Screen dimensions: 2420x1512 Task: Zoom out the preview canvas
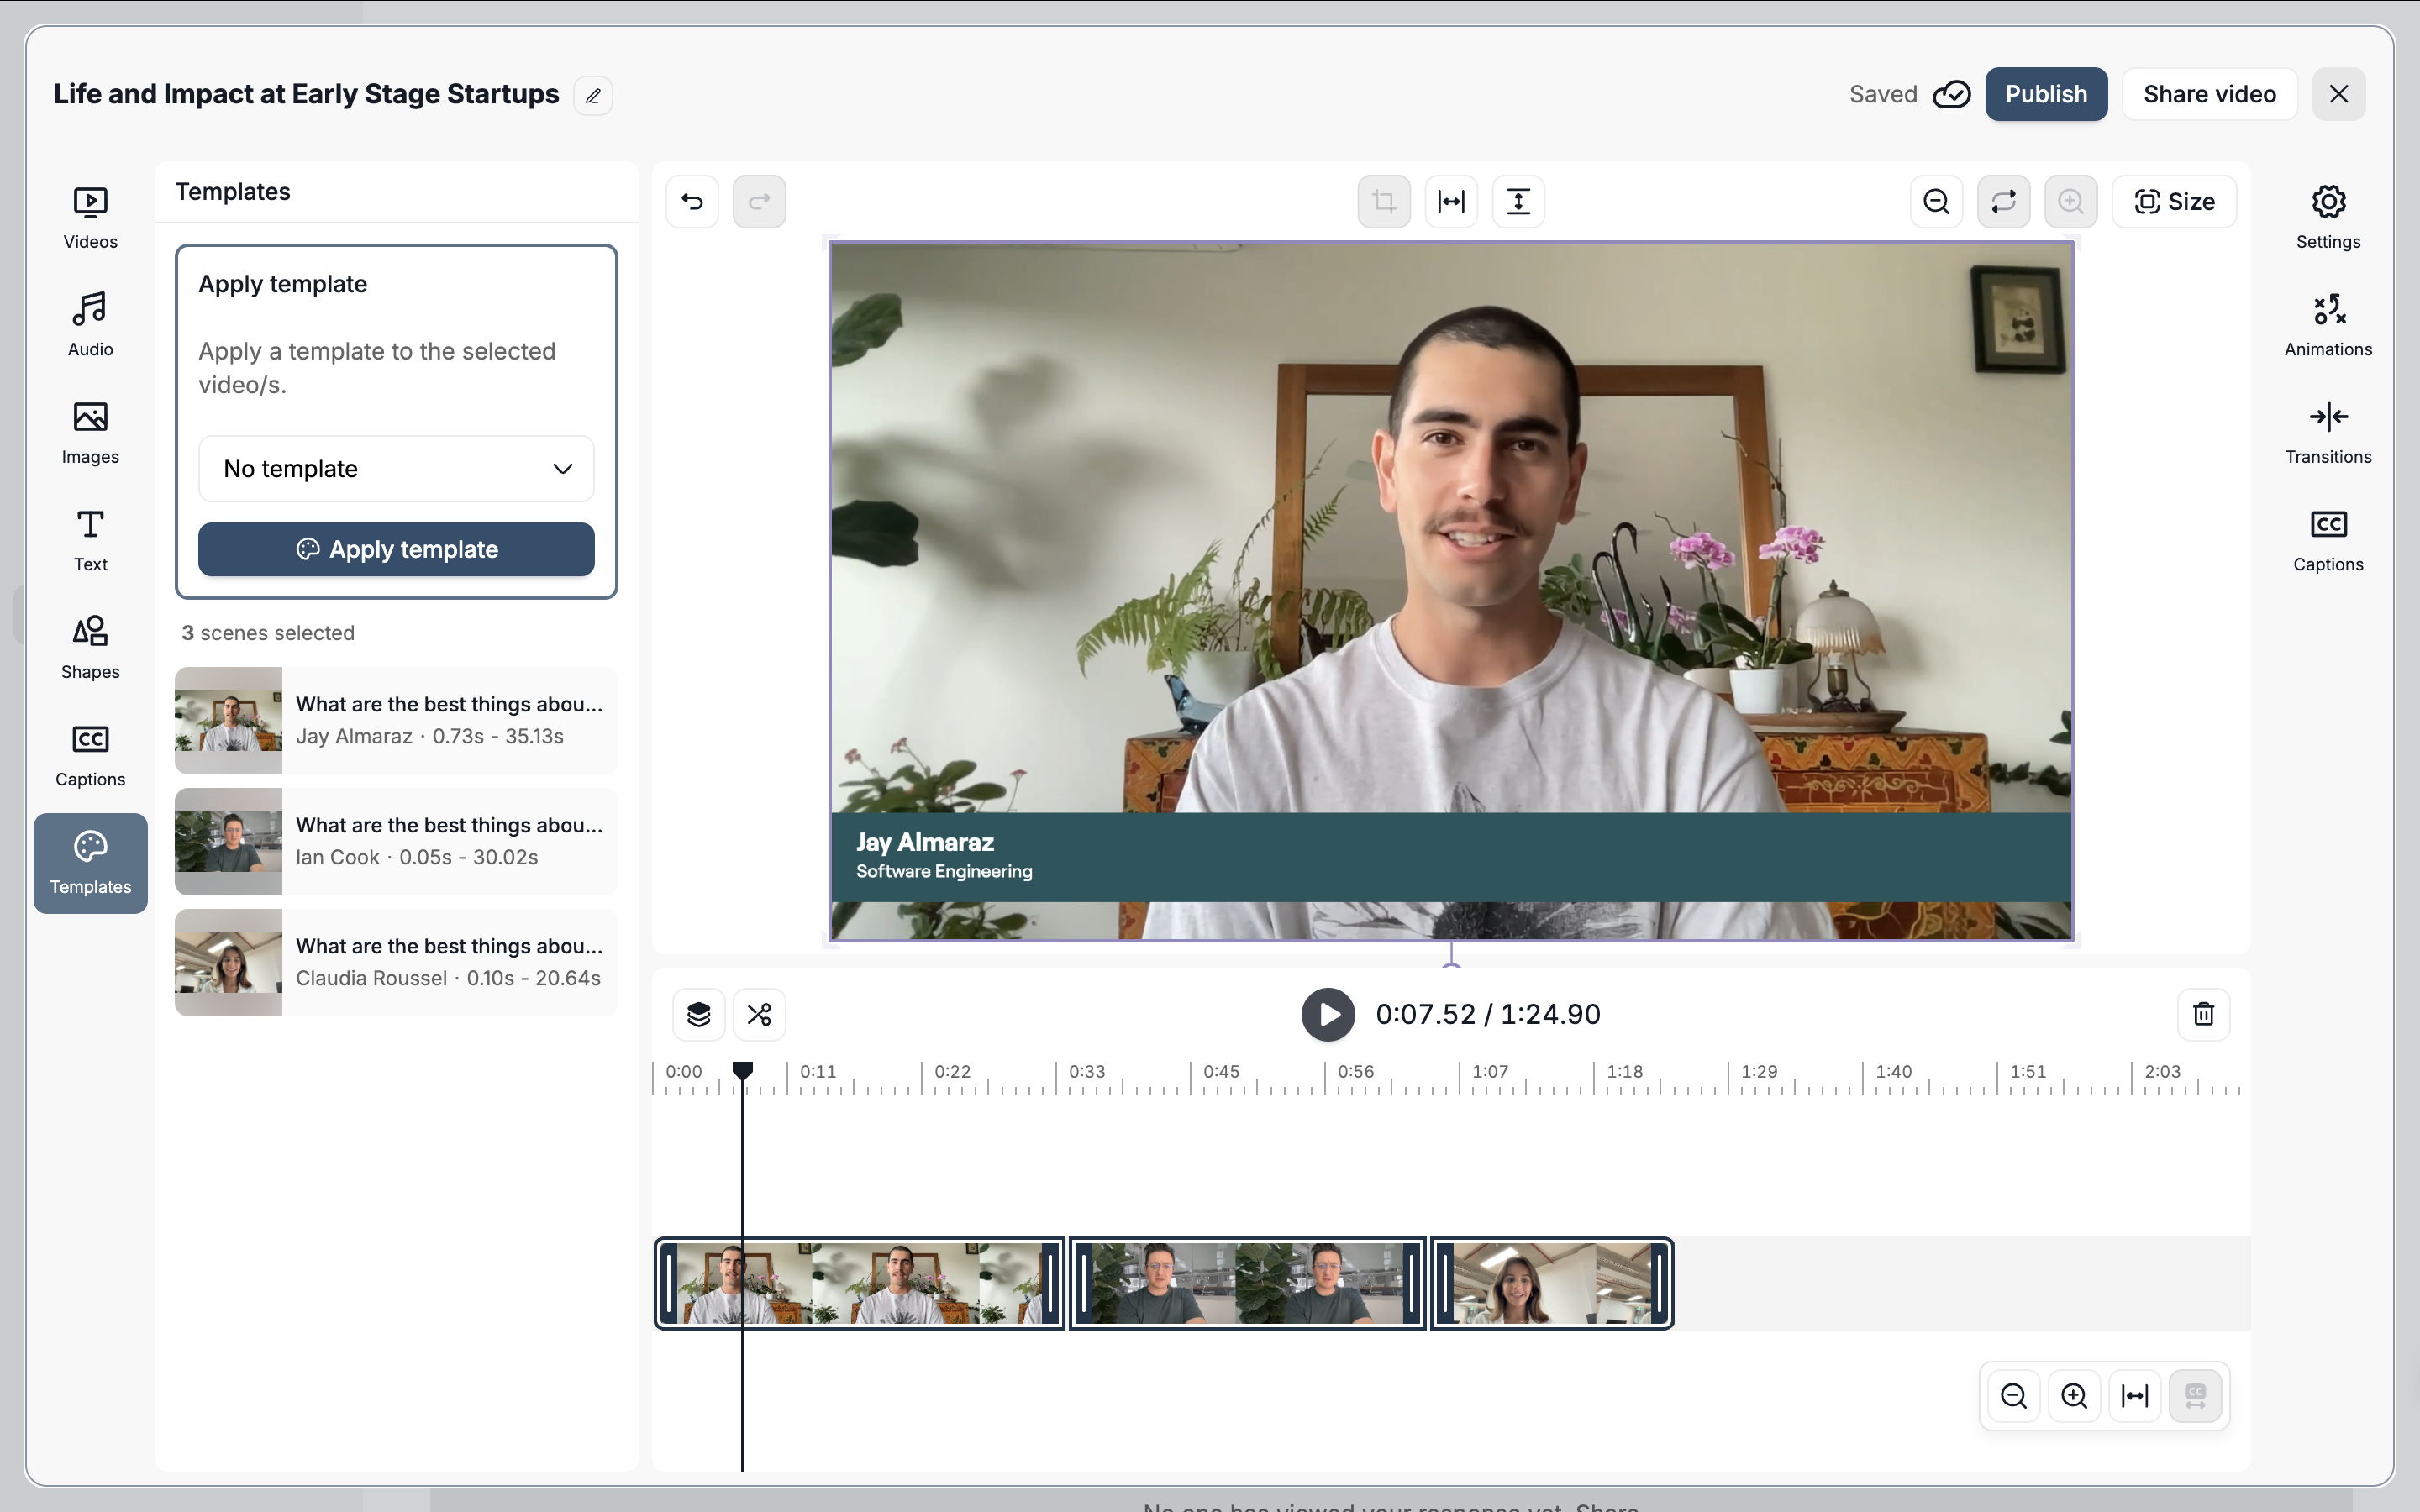pos(1936,202)
